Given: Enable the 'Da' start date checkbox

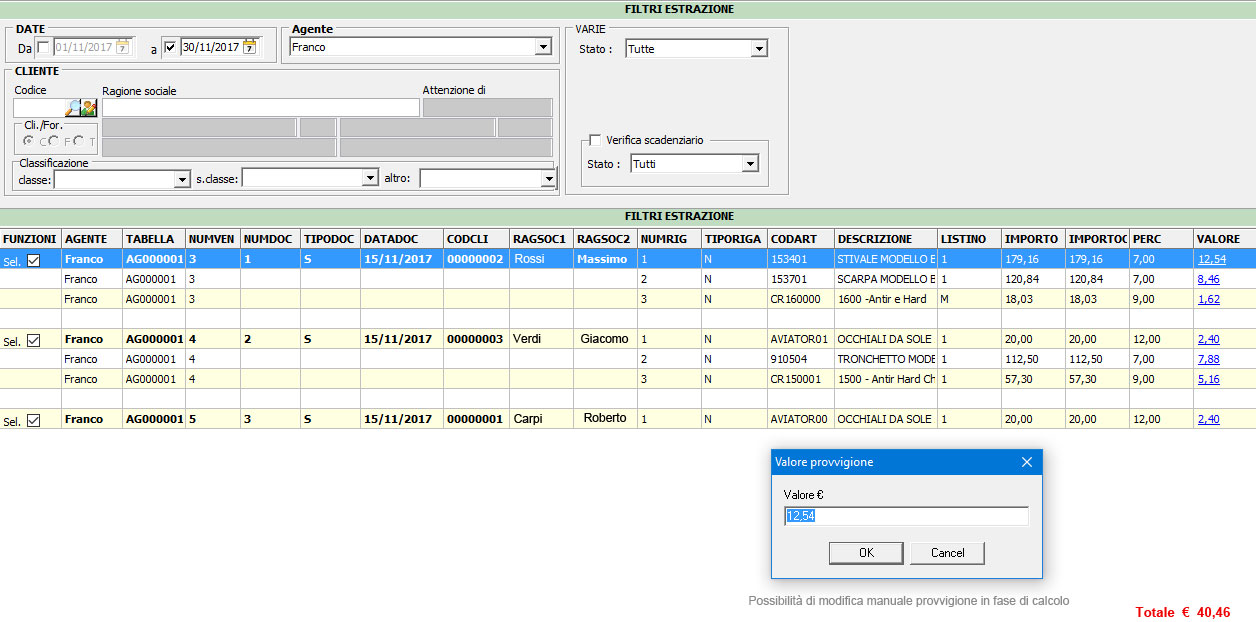Looking at the screenshot, I should point(43,47).
